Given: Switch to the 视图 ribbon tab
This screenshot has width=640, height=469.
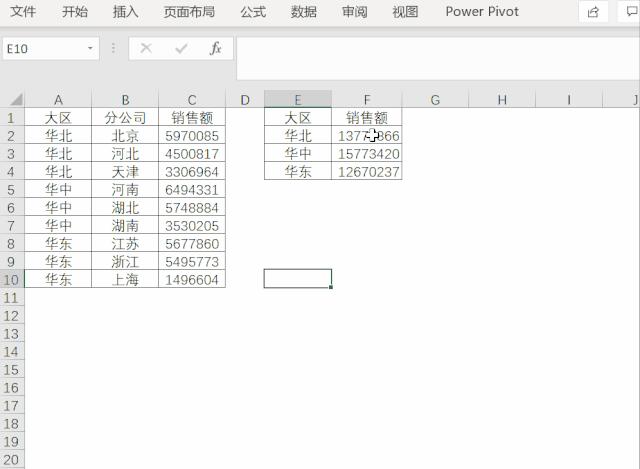Looking at the screenshot, I should coord(405,11).
